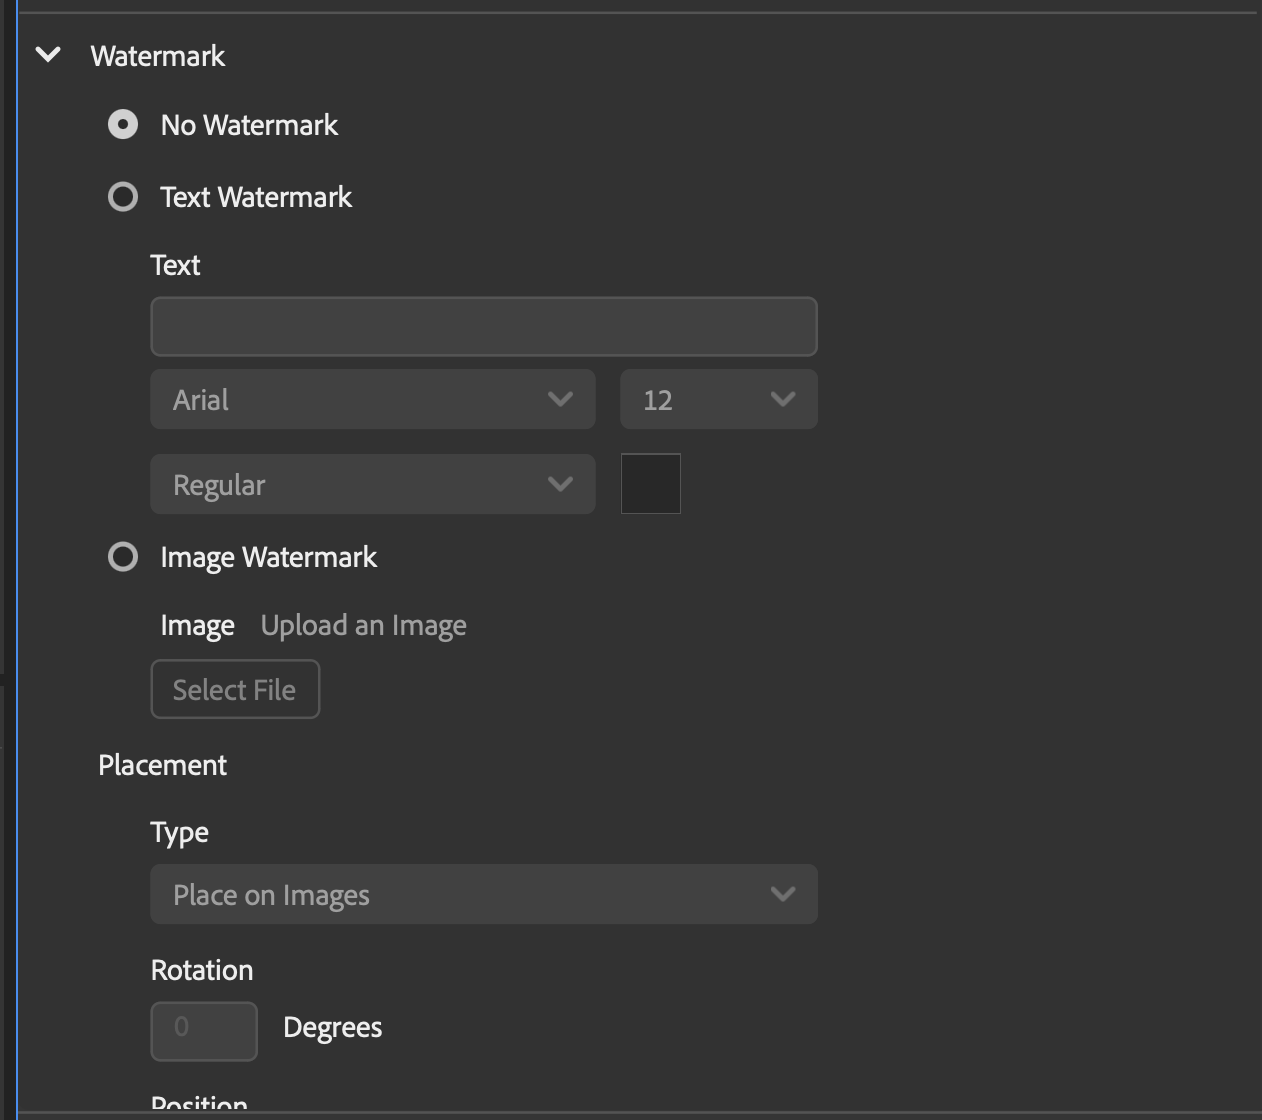
Task: Open the font style dropdown showing Regular
Action: pyautogui.click(x=372, y=484)
